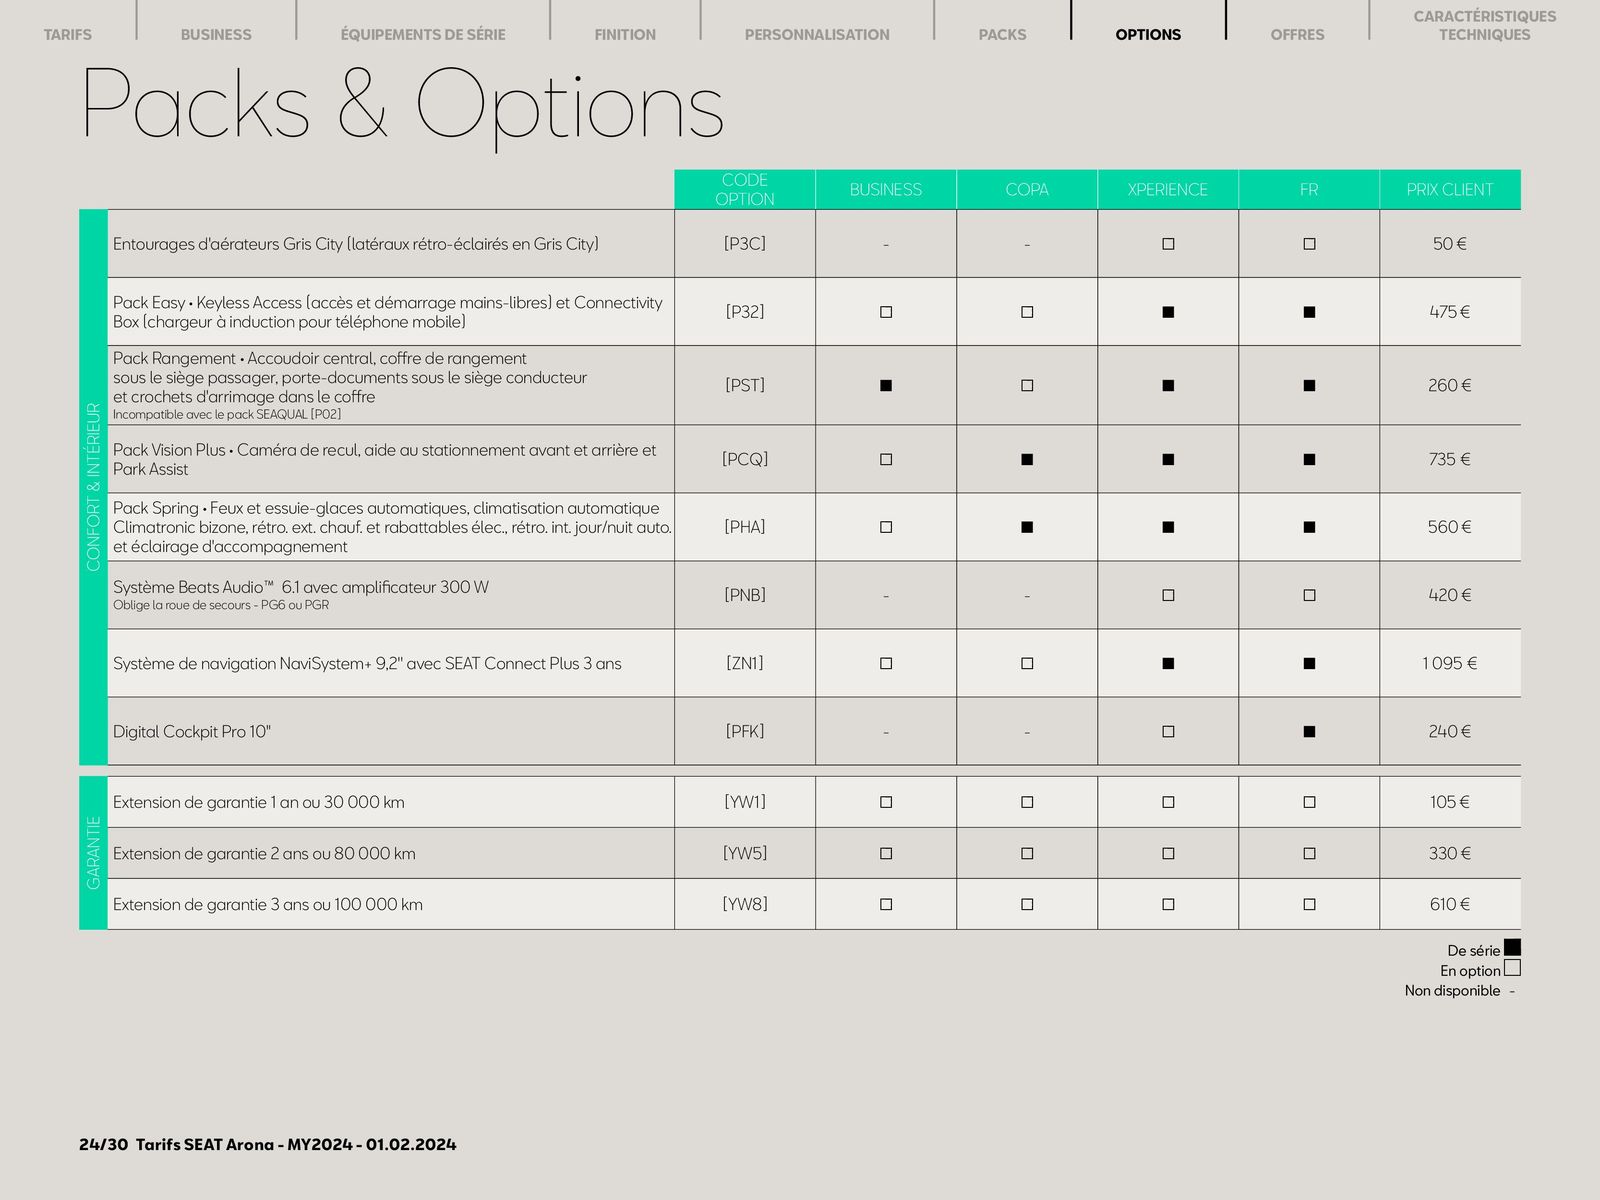The image size is (1600, 1200).
Task: Click Beats Audio option box under XPERIENCE
Action: pyautogui.click(x=1168, y=595)
